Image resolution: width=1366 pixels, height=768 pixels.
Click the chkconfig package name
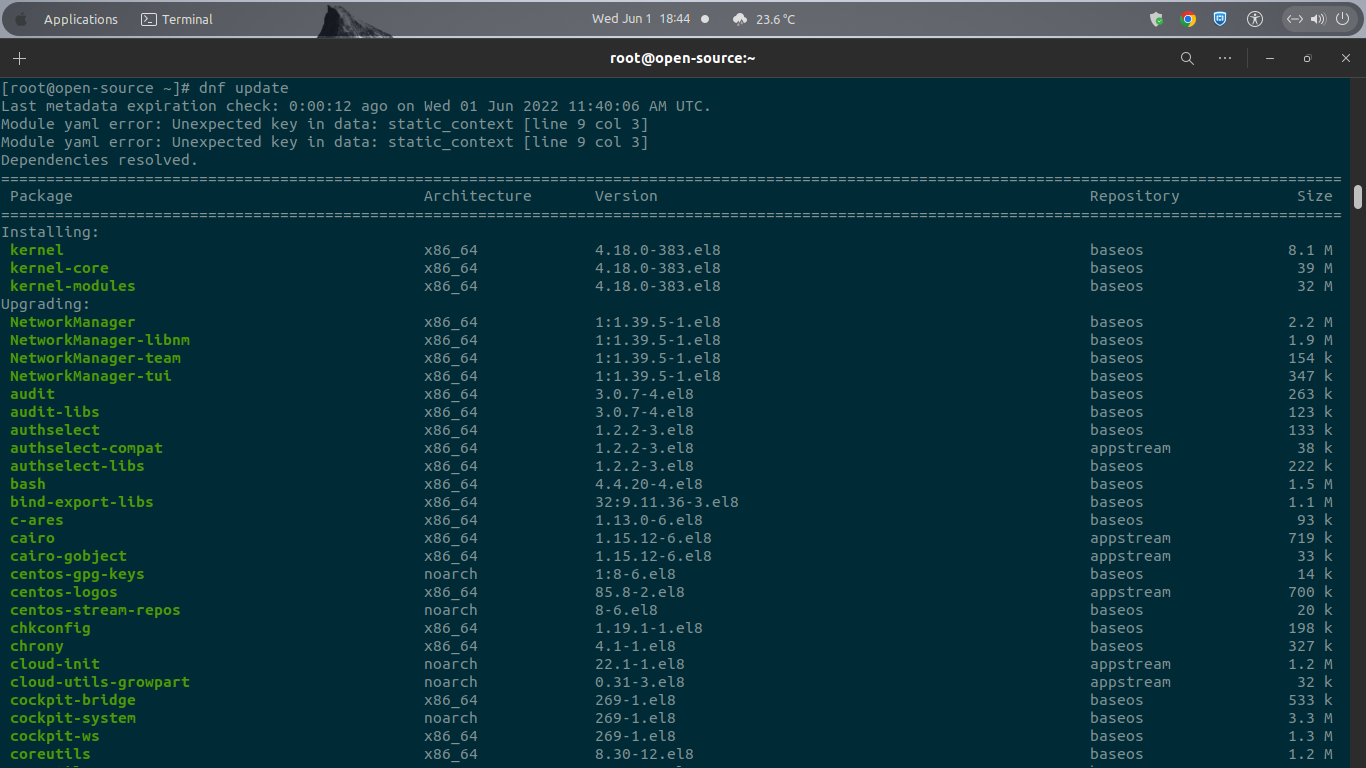click(x=50, y=628)
